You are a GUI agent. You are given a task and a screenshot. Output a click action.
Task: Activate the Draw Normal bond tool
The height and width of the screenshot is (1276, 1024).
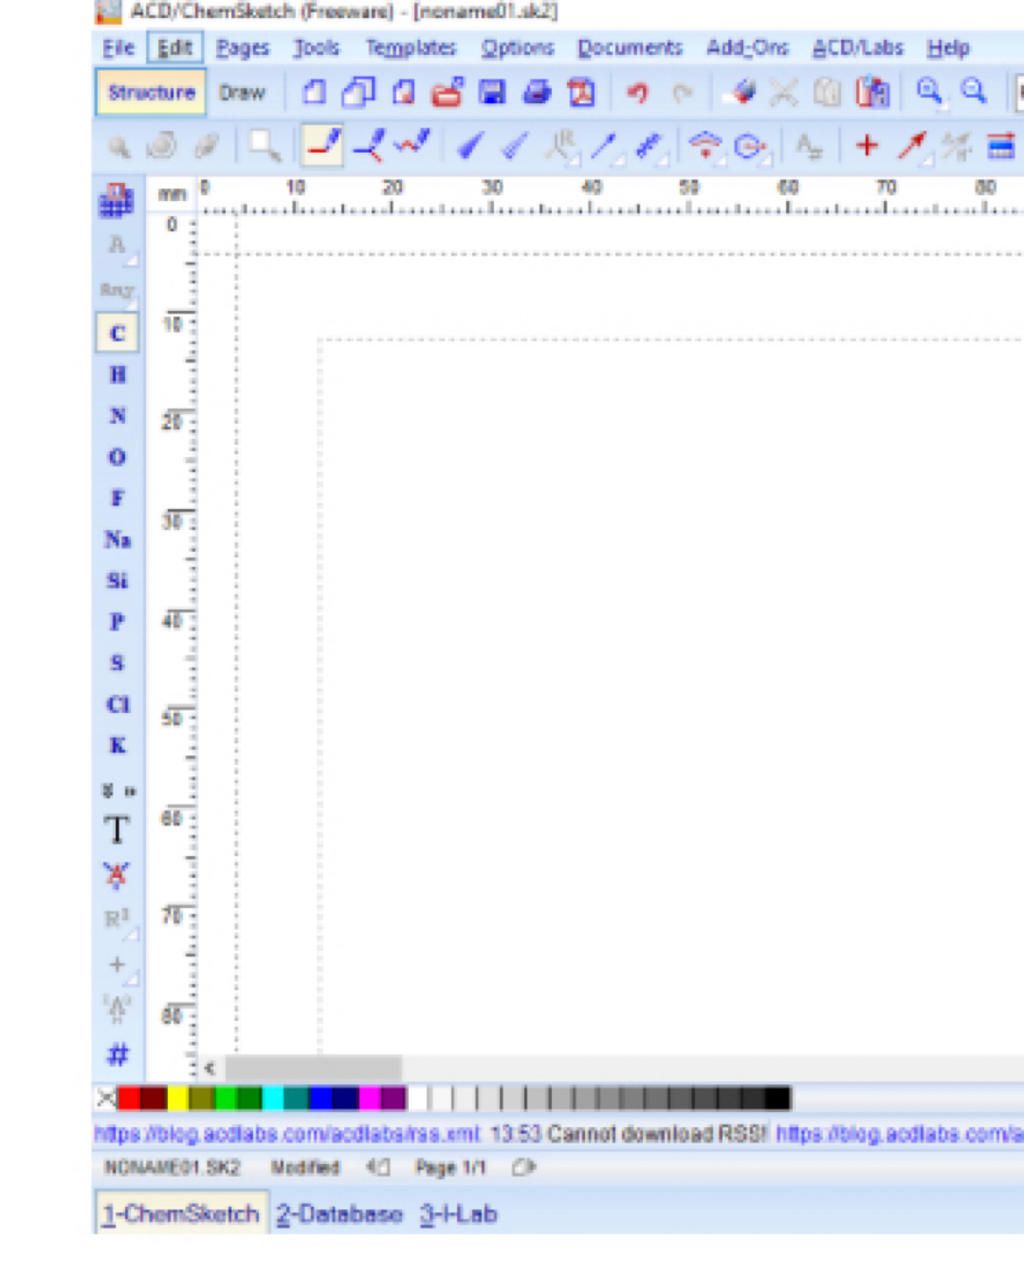323,146
